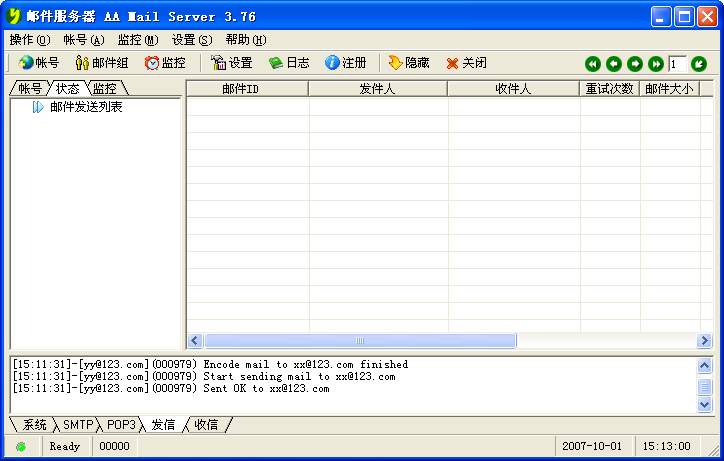The width and height of the screenshot is (724, 461).
Task: Go to previous page green arrow icon
Action: click(614, 64)
